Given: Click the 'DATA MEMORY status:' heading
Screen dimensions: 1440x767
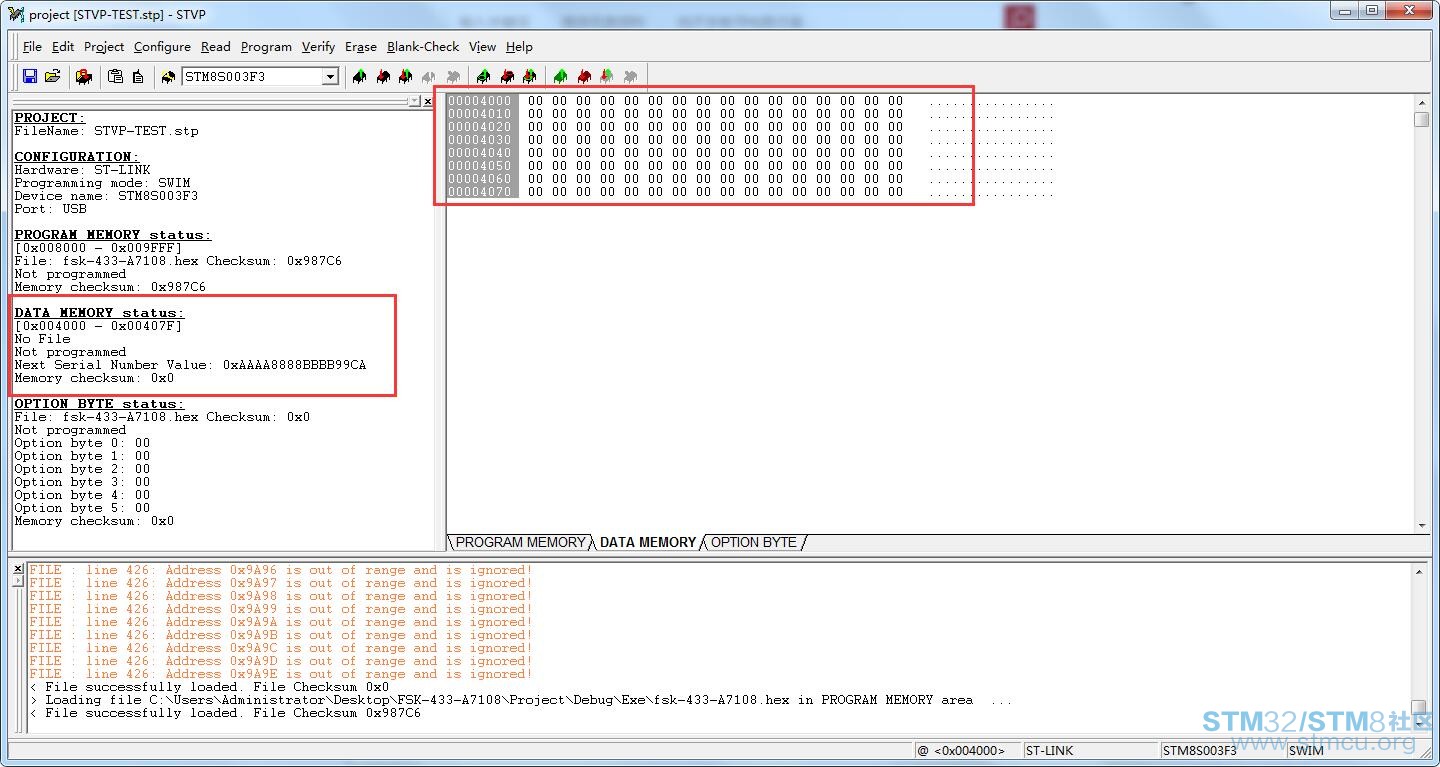Looking at the screenshot, I should (x=99, y=313).
